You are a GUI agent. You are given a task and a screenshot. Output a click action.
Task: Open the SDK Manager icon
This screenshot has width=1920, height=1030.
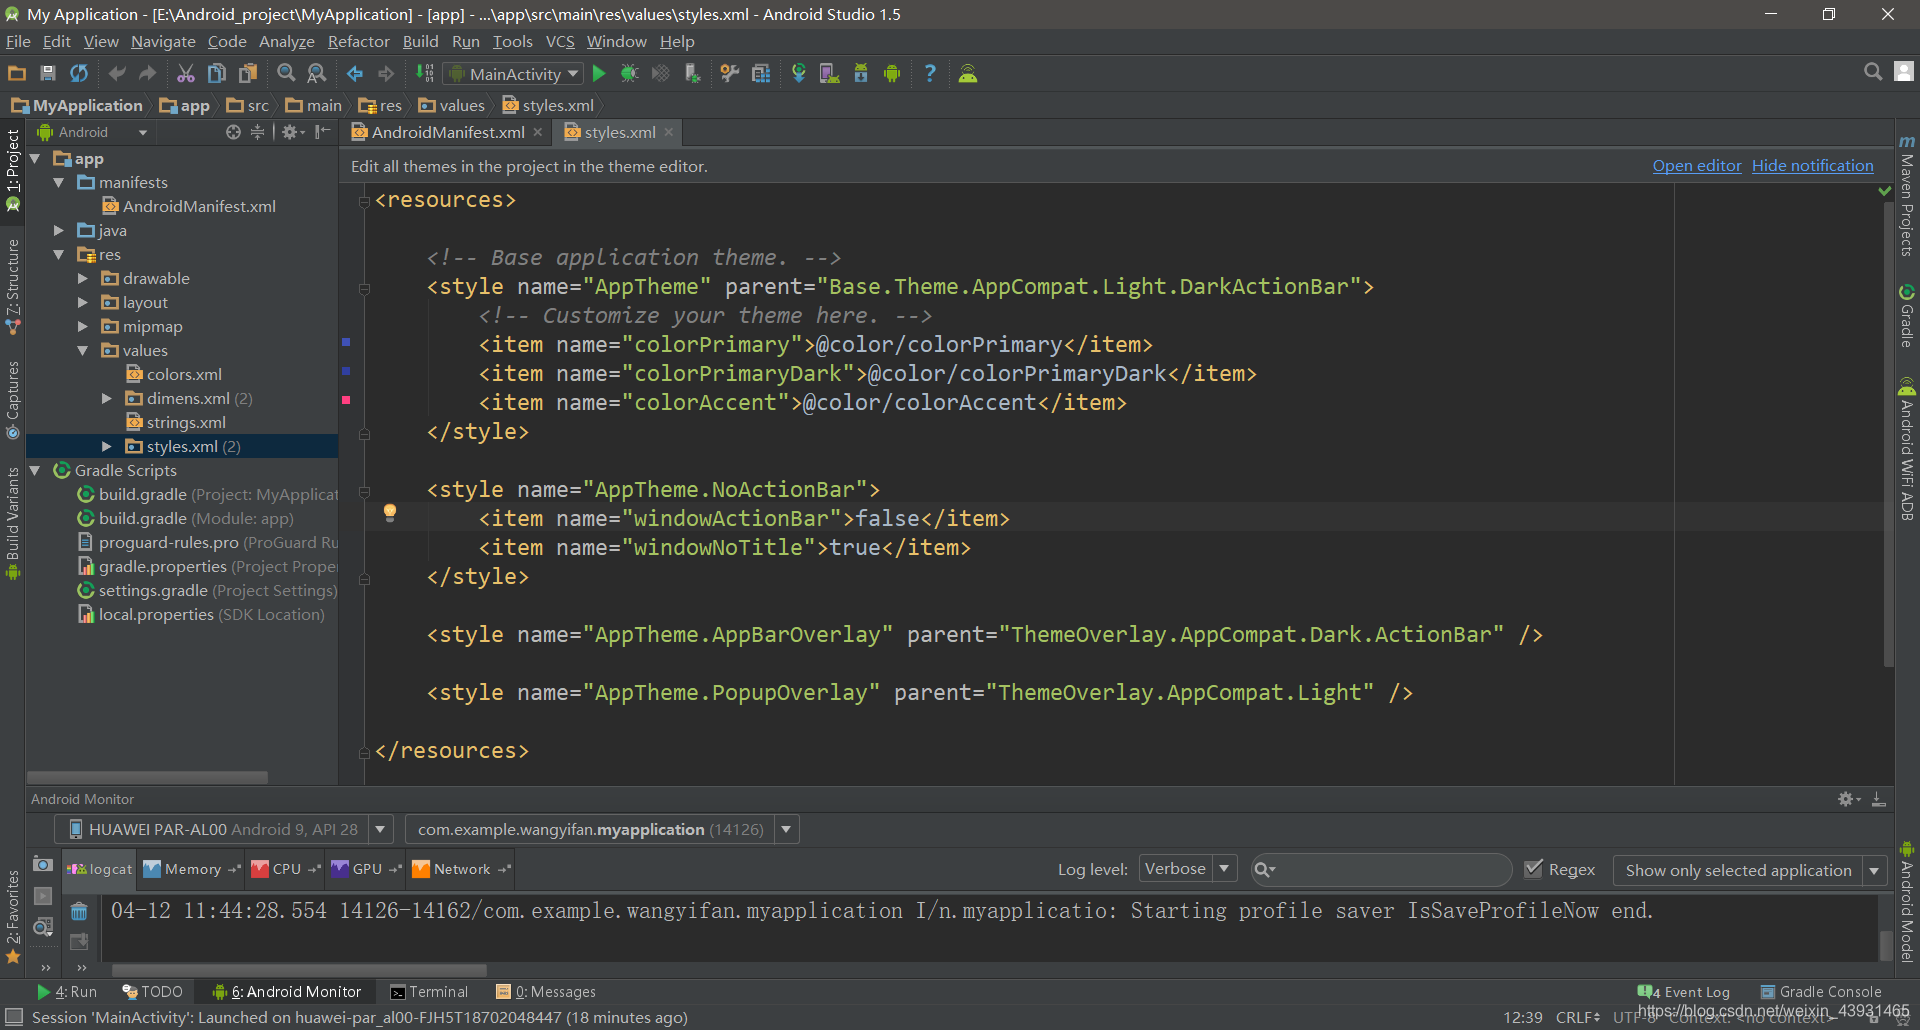[x=861, y=73]
